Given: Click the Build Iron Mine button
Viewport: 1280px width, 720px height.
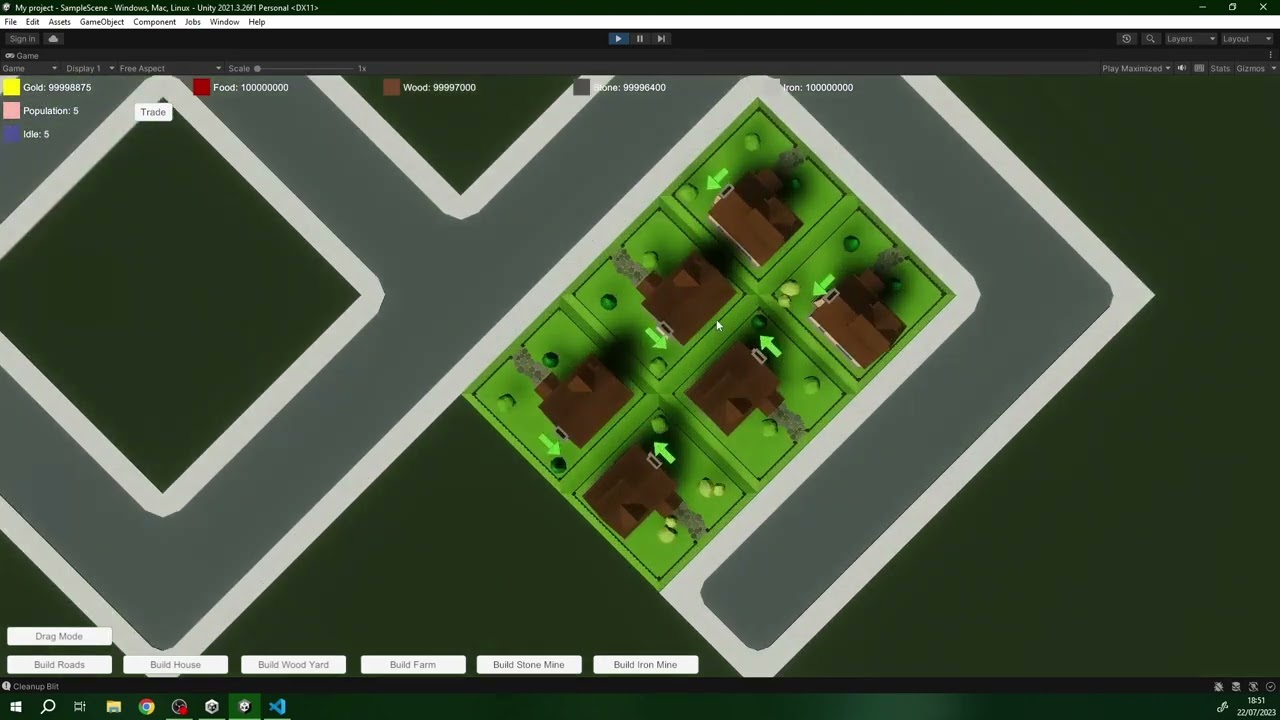Looking at the screenshot, I should tap(646, 664).
